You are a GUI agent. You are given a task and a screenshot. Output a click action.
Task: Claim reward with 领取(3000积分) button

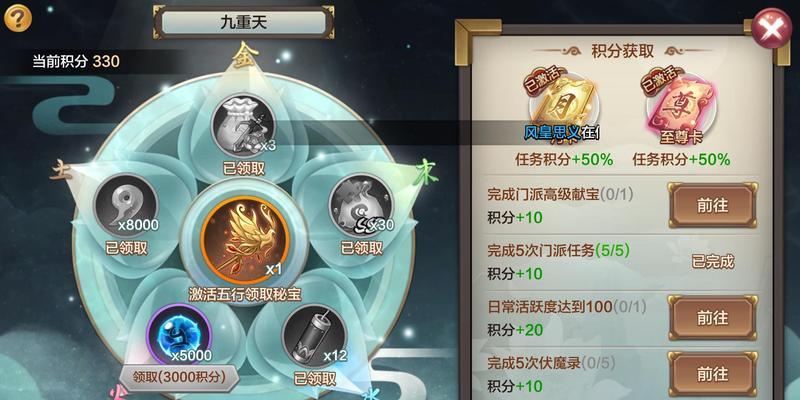pyautogui.click(x=179, y=378)
